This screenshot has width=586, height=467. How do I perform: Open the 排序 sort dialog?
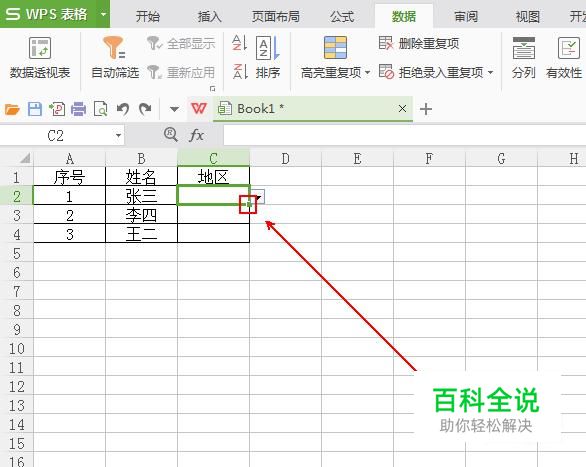[268, 58]
